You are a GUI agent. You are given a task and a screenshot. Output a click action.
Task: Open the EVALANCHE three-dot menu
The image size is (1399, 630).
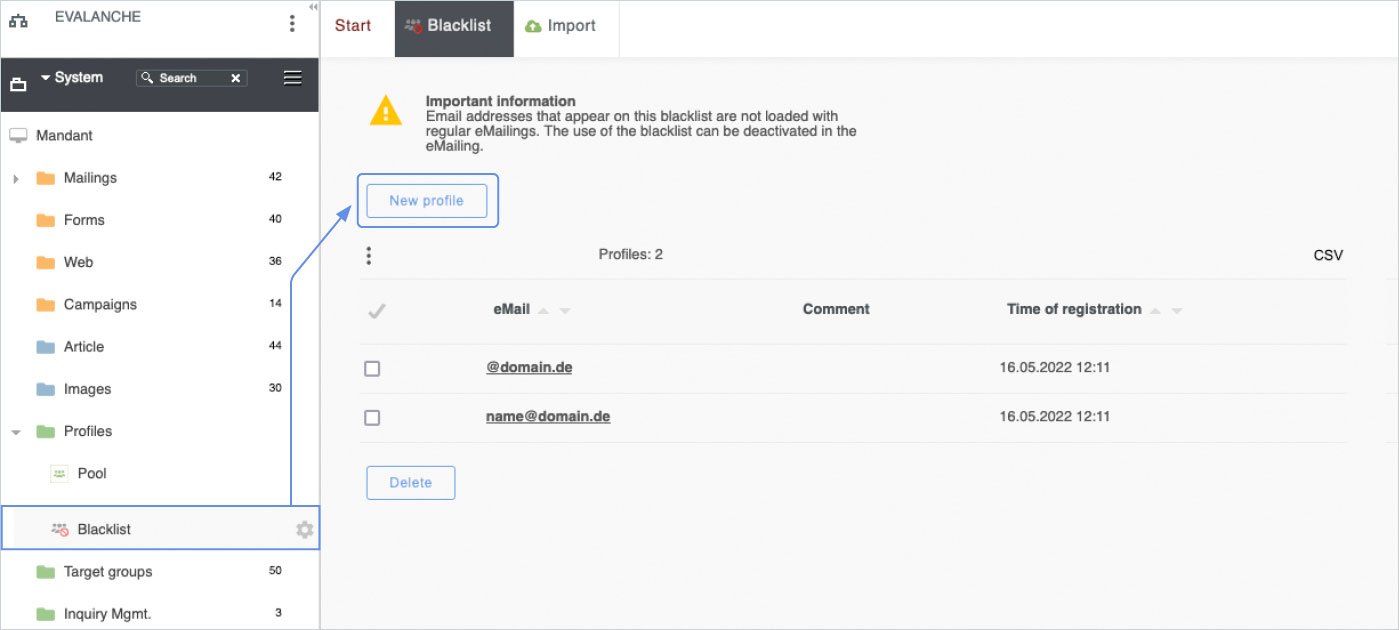[x=292, y=23]
